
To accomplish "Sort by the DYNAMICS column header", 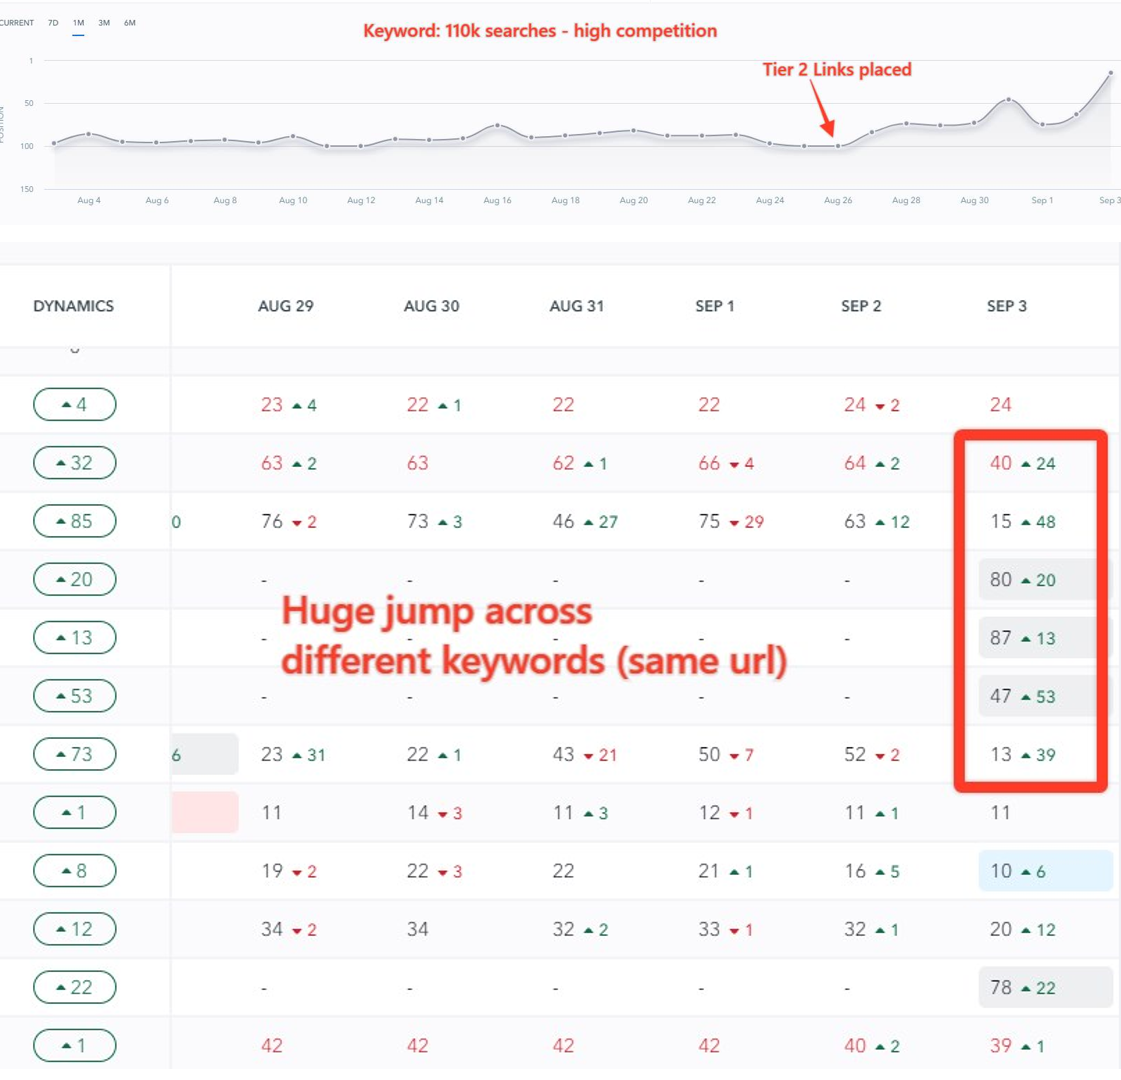I will click(x=74, y=306).
